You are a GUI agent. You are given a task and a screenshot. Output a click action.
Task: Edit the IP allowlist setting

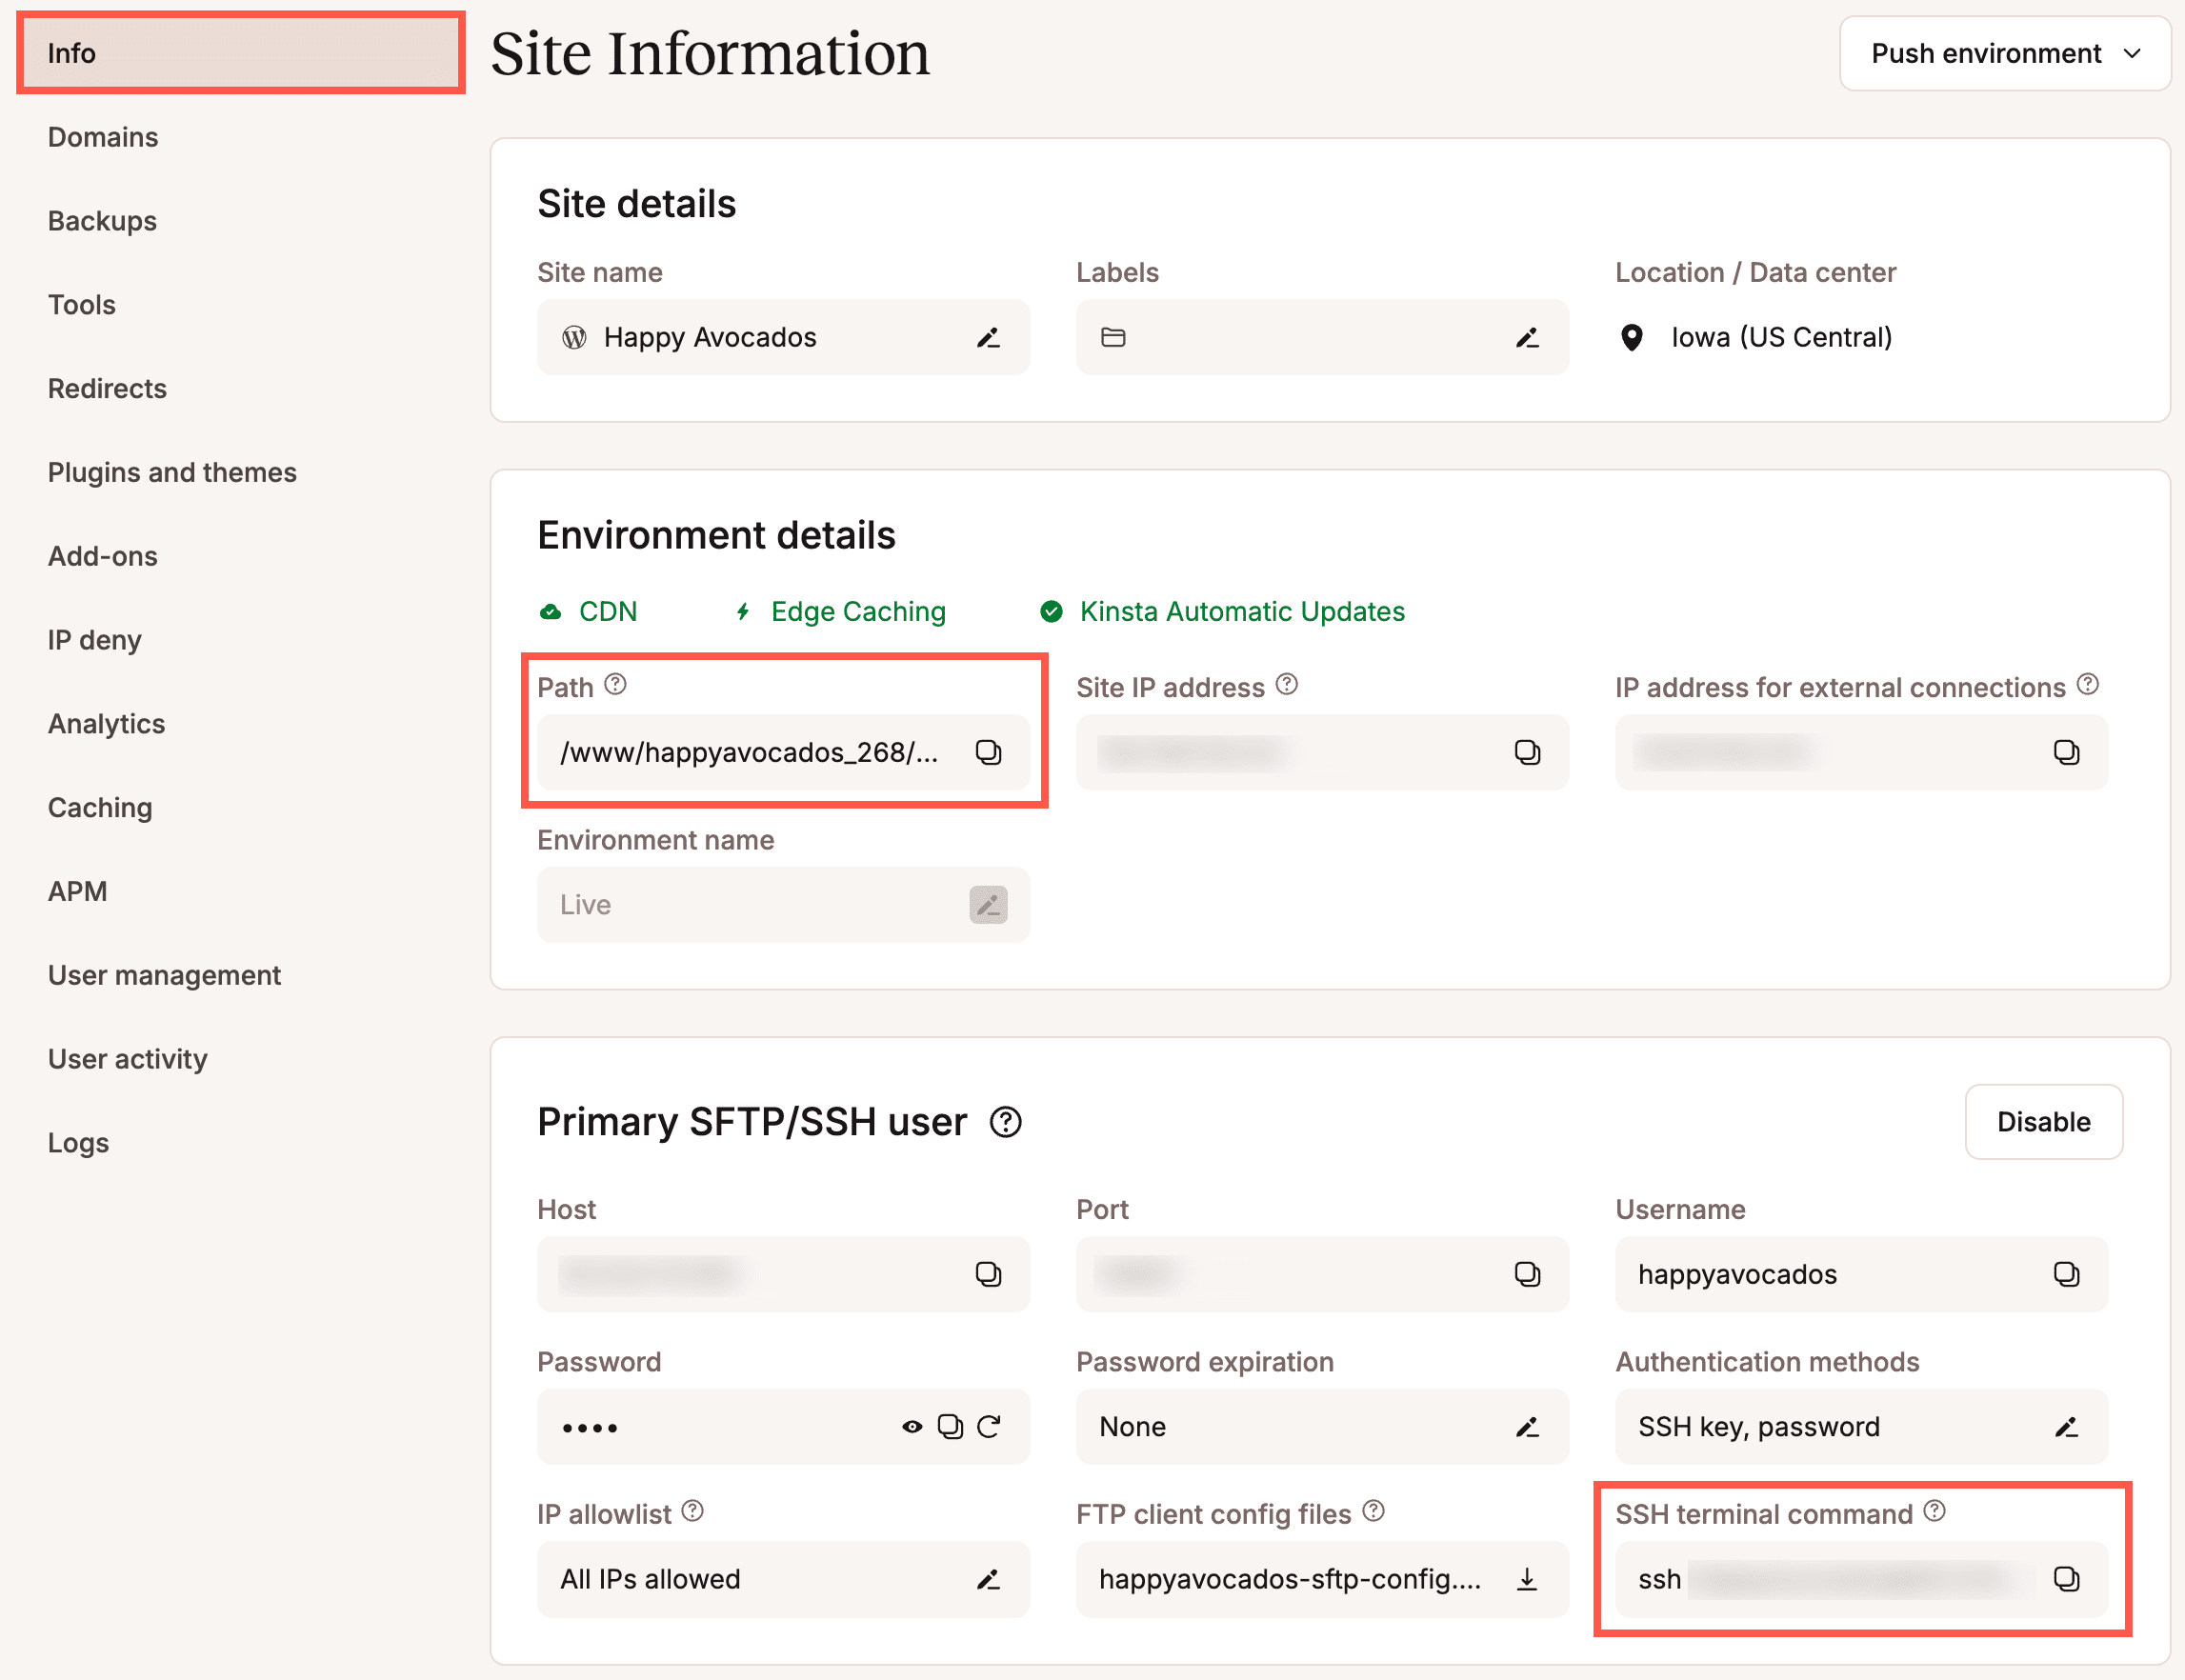(988, 1580)
